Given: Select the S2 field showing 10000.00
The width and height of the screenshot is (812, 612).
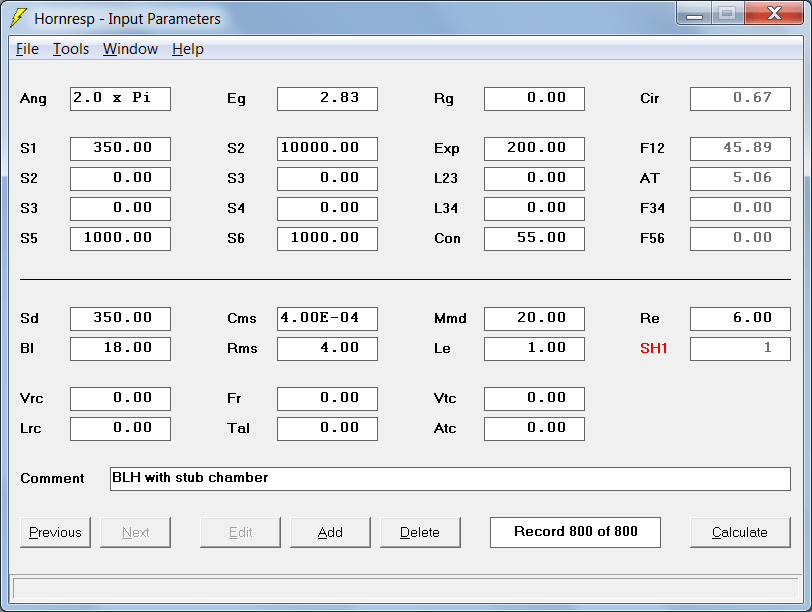Looking at the screenshot, I should coord(327,149).
